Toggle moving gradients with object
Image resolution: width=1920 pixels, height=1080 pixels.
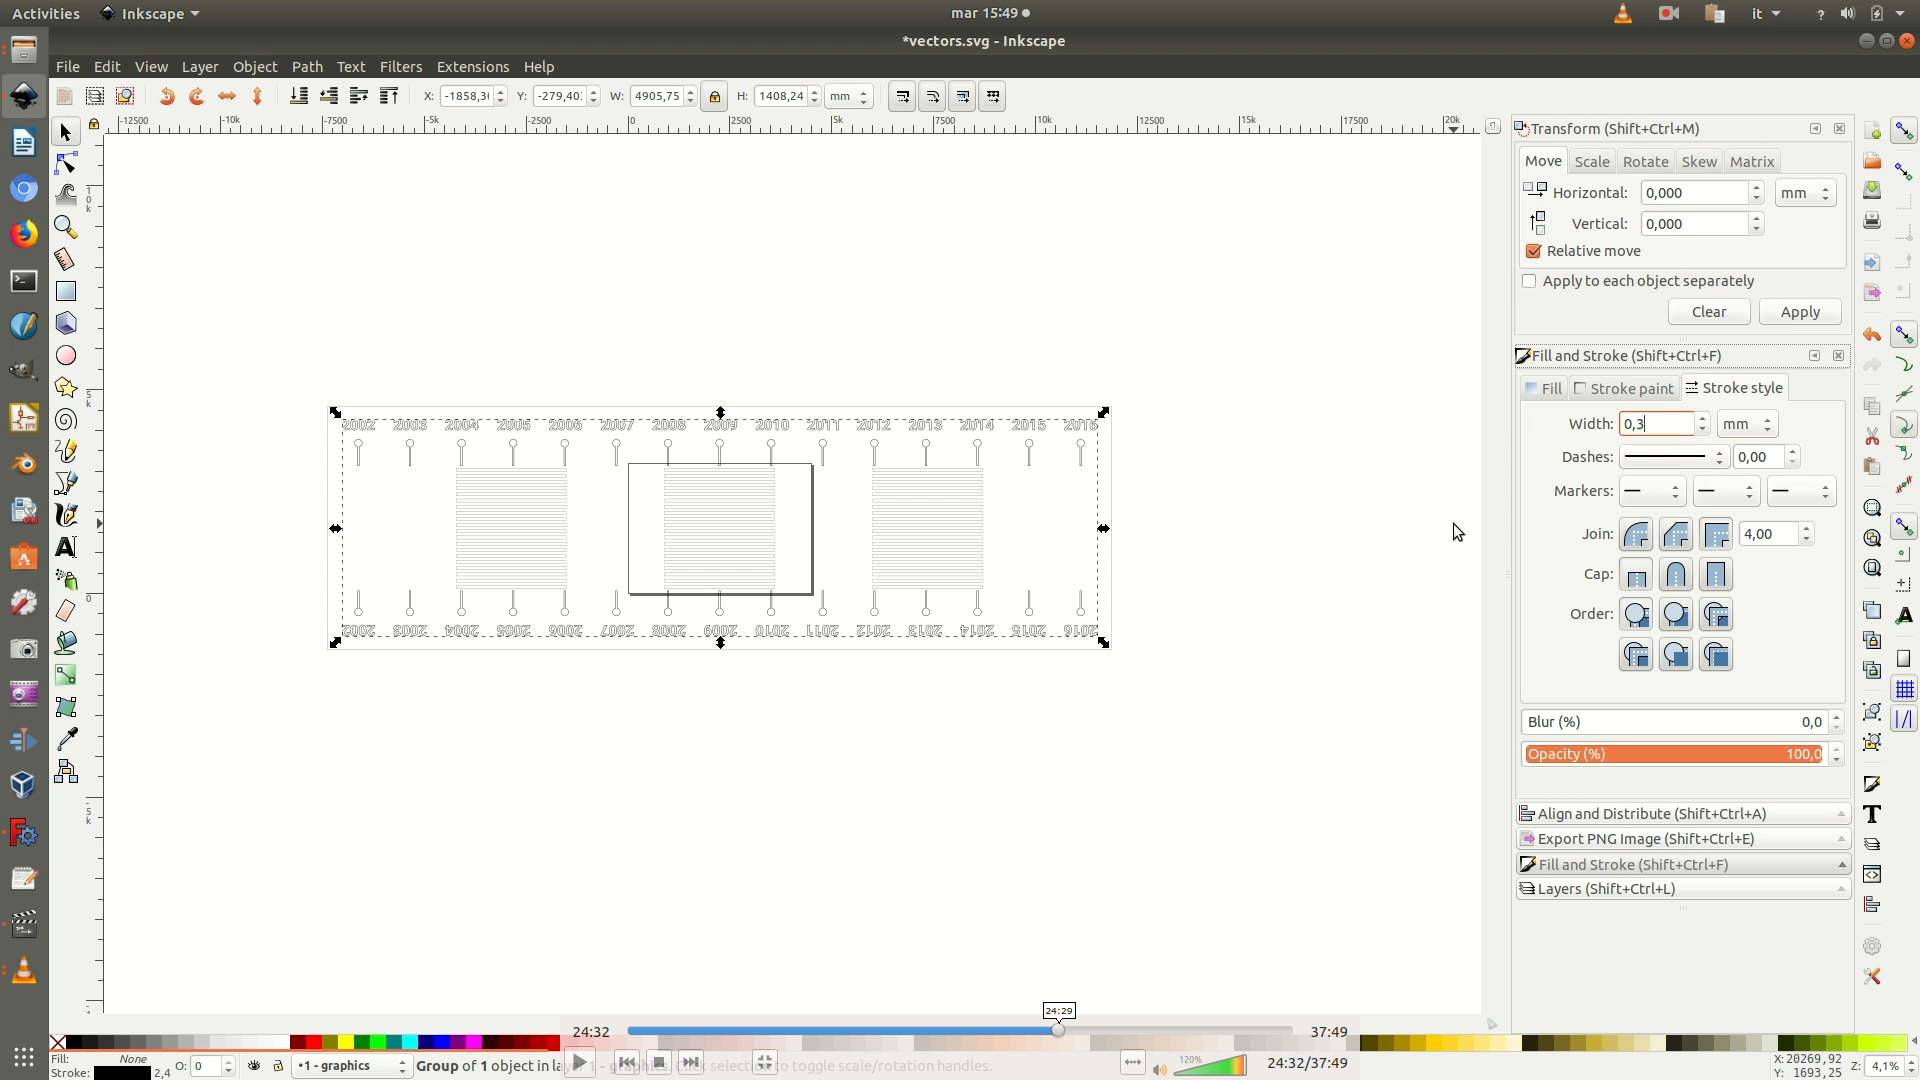pos(962,96)
